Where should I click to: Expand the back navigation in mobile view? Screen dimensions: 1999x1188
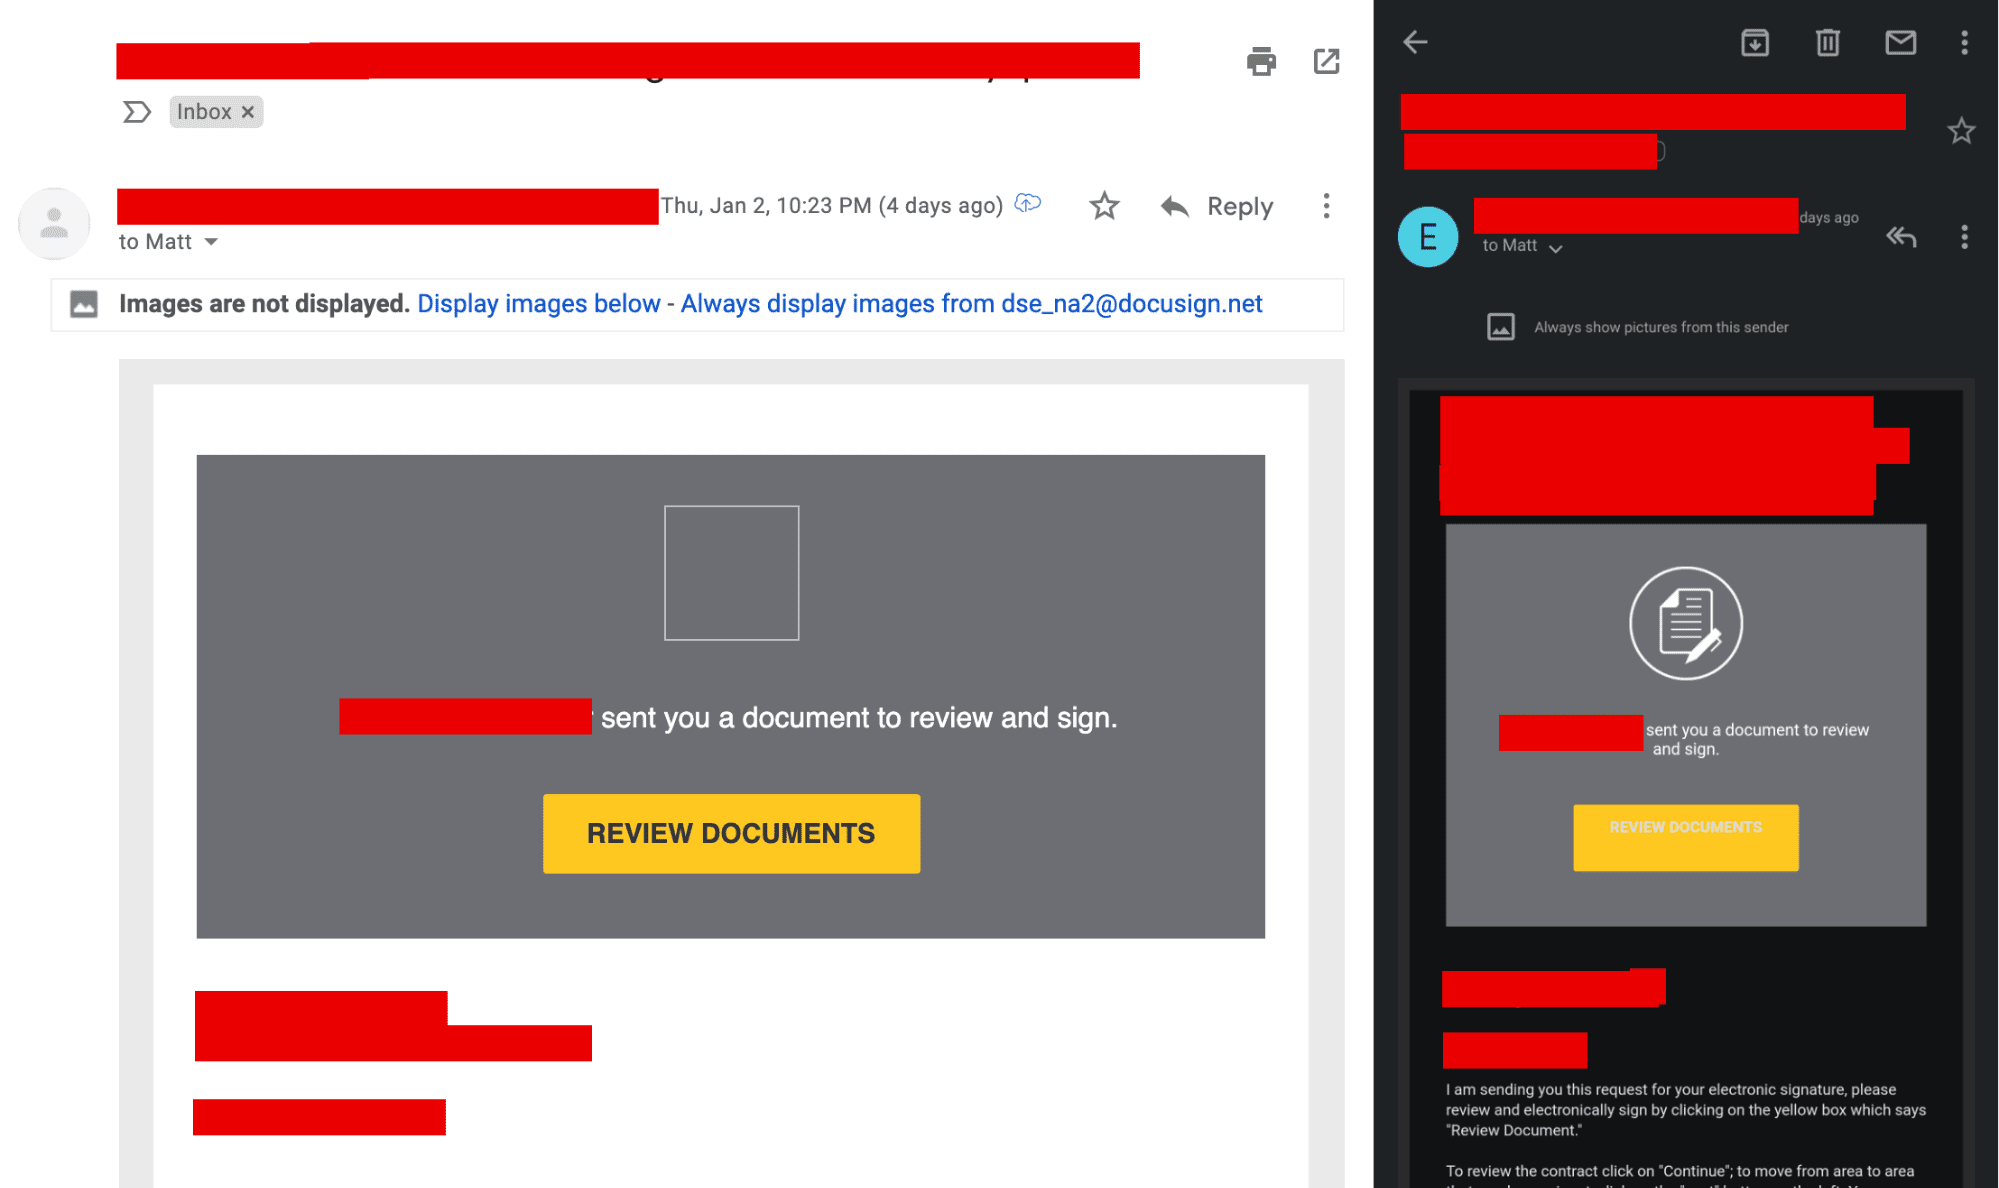(x=1414, y=41)
